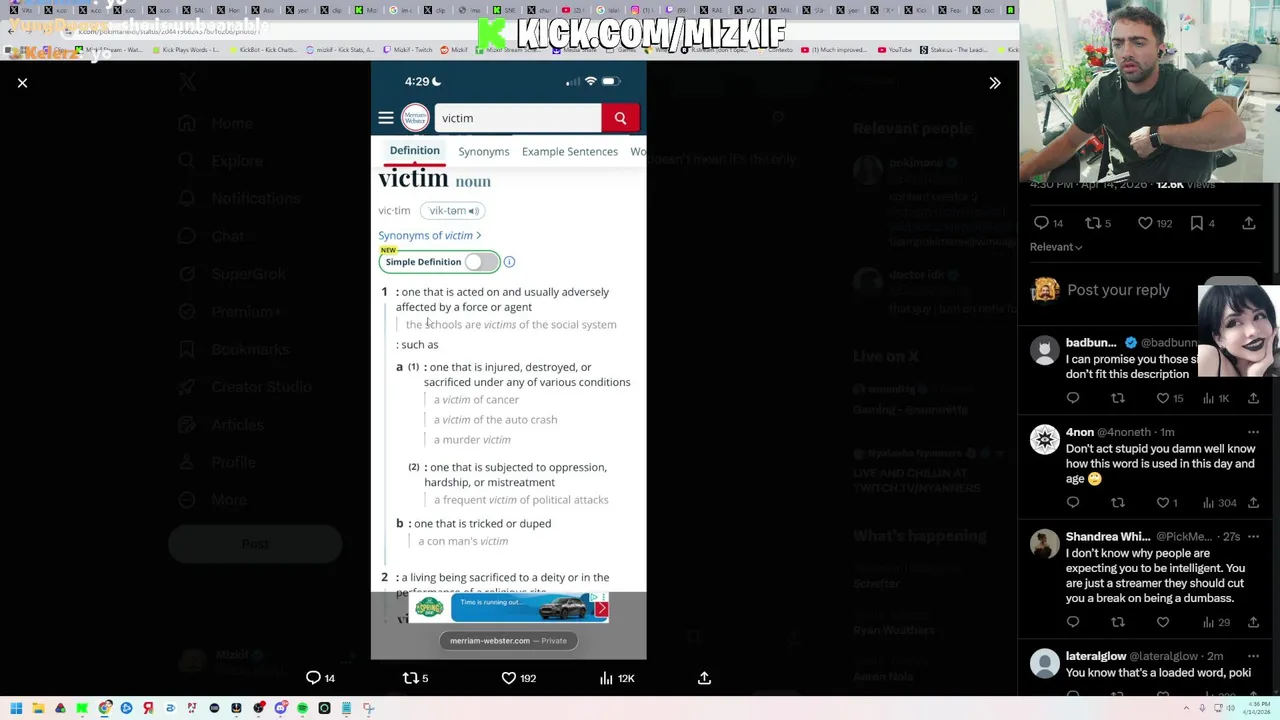Bookmark the post using the icon showing 4
1280x720 pixels.
click(1202, 223)
